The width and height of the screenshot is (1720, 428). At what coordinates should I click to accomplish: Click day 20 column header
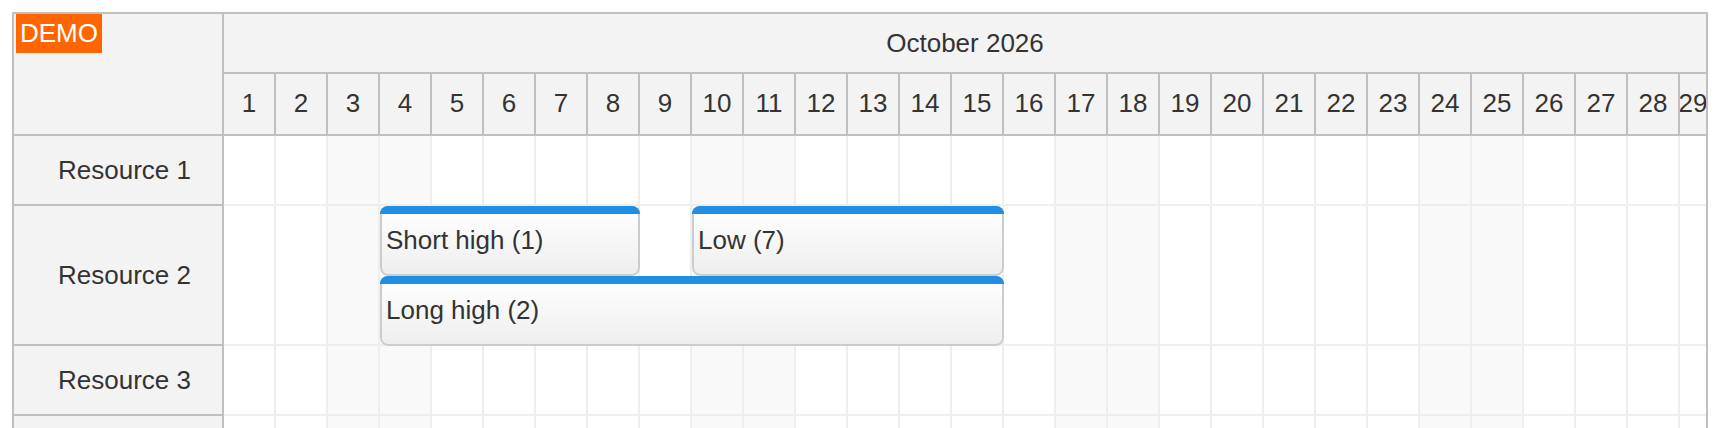click(1237, 104)
